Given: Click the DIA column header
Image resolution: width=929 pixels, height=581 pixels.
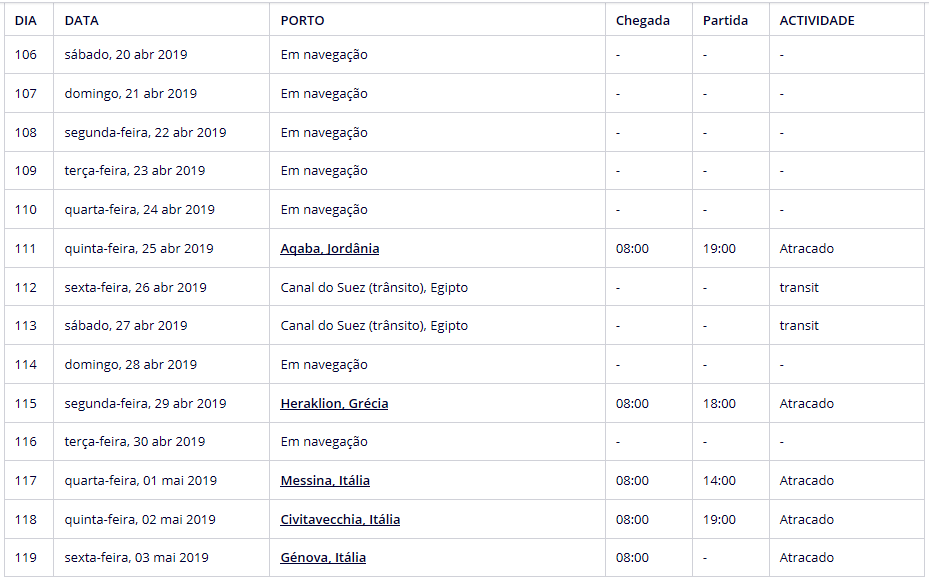Looking at the screenshot, I should tap(25, 20).
